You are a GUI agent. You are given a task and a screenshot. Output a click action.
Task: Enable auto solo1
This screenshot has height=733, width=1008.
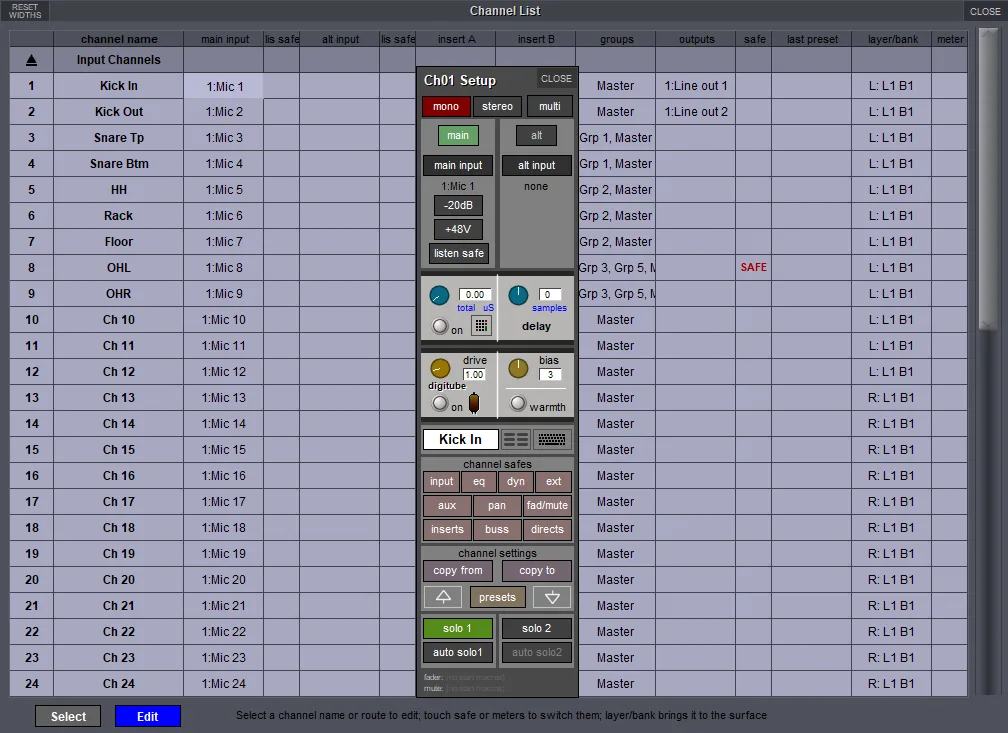pyautogui.click(x=457, y=652)
